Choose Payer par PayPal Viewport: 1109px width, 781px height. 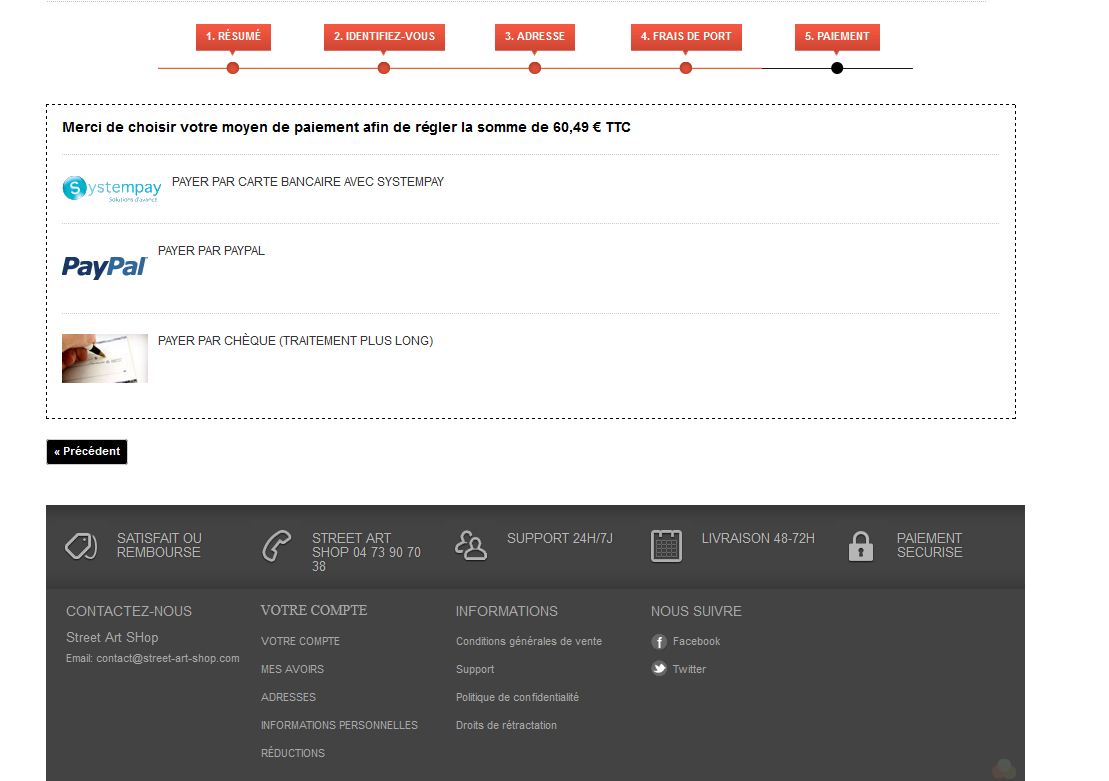click(x=211, y=250)
